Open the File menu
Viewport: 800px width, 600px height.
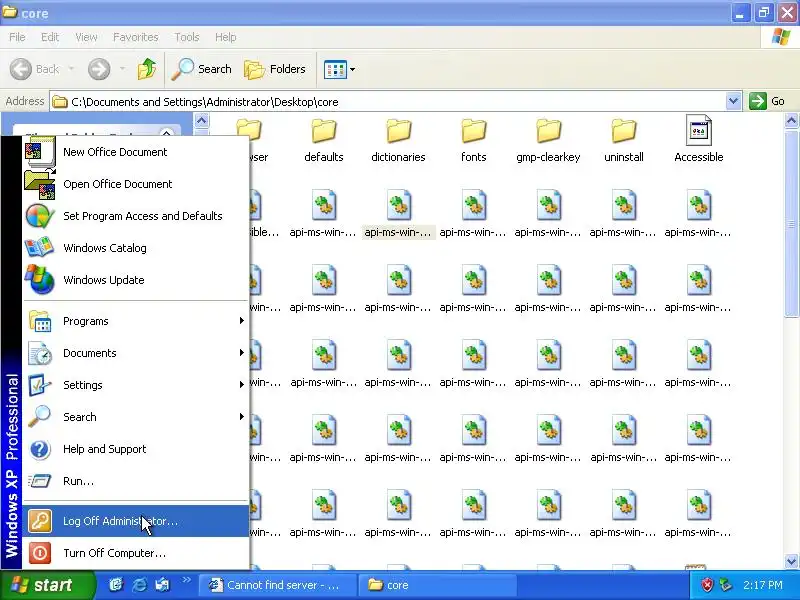point(17,37)
